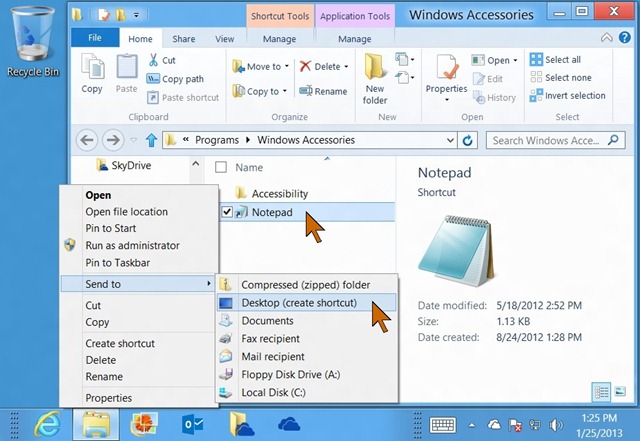Click the volume speaker tray icon

tap(556, 425)
